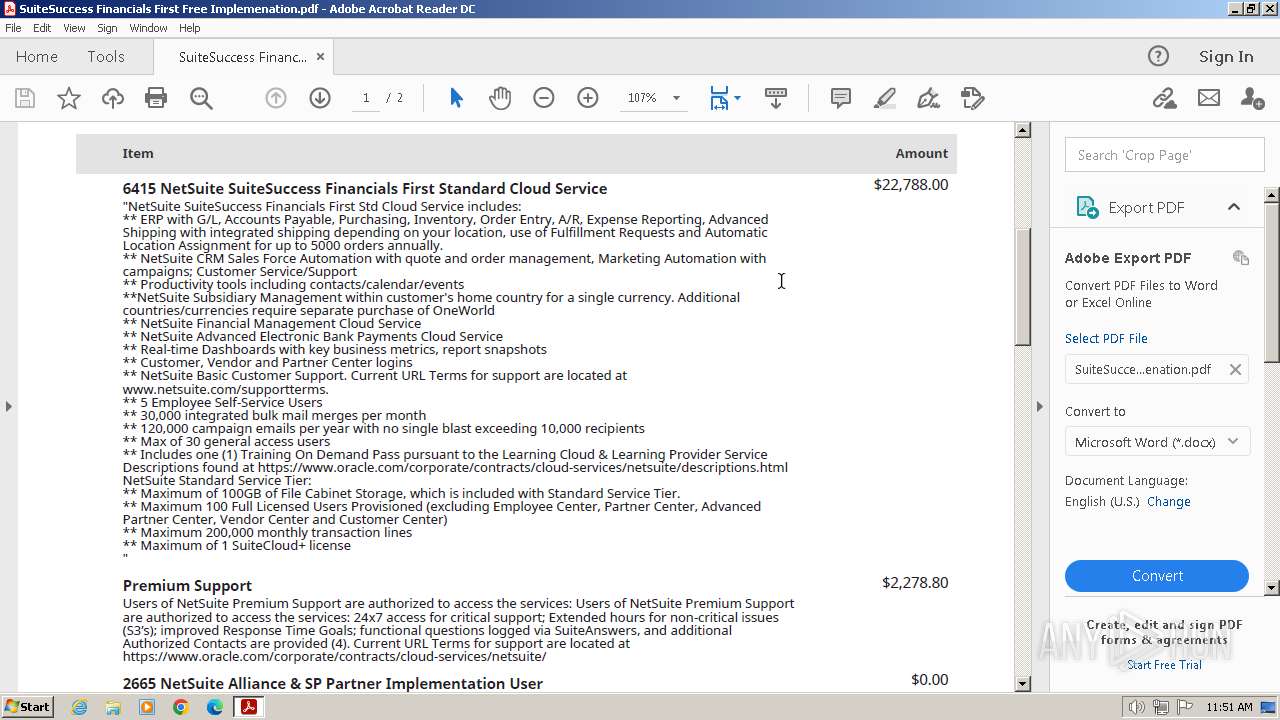Click the Start Free Trial link
This screenshot has height=720, width=1280.
pos(1164,665)
